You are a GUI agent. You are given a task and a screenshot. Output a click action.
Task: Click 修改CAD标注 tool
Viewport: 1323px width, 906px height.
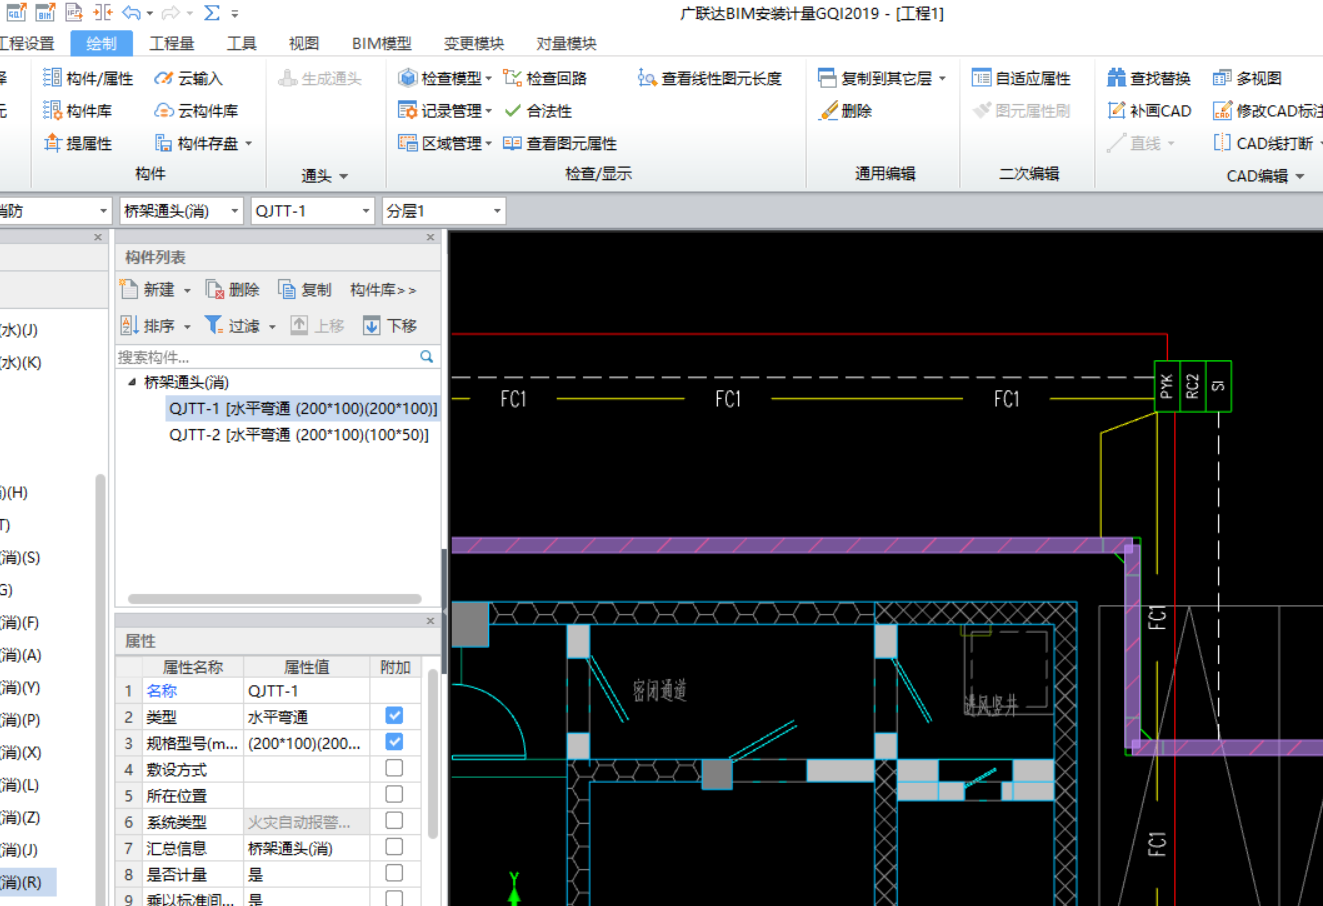click(1267, 111)
